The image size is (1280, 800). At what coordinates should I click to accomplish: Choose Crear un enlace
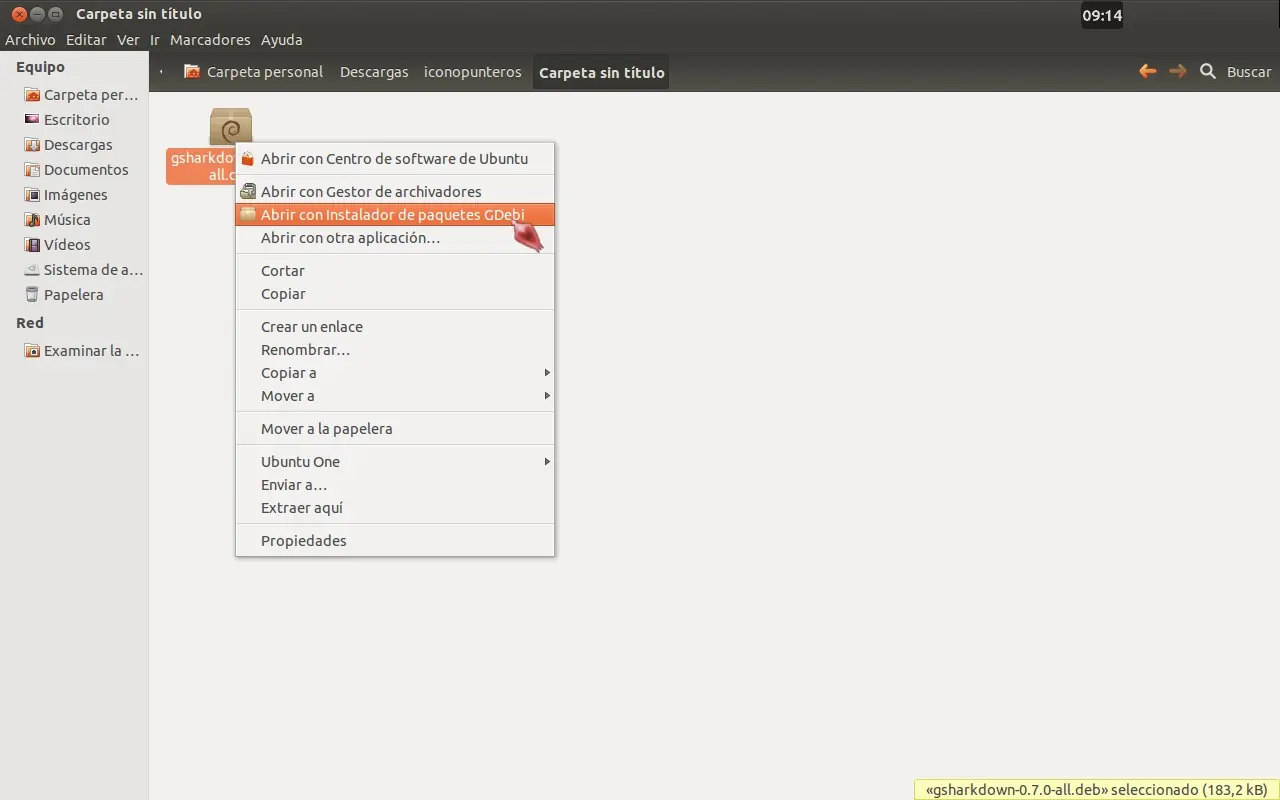point(395,327)
